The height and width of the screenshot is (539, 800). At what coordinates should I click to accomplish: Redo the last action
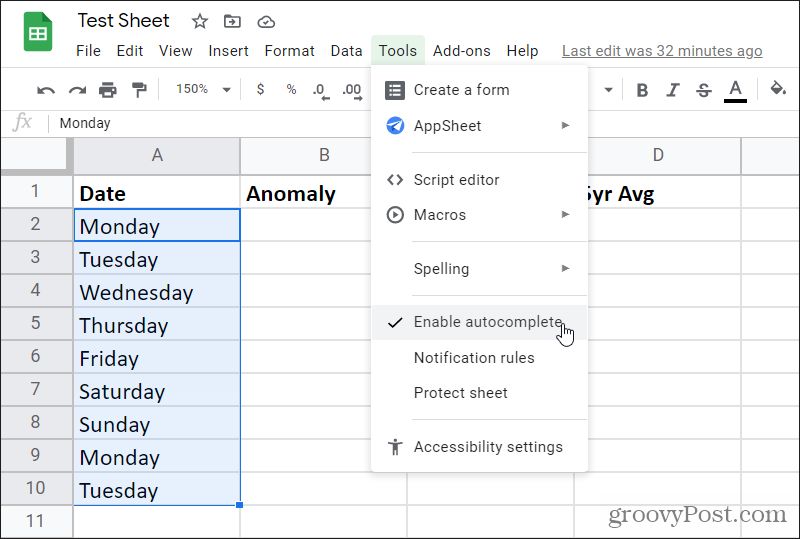(x=77, y=90)
